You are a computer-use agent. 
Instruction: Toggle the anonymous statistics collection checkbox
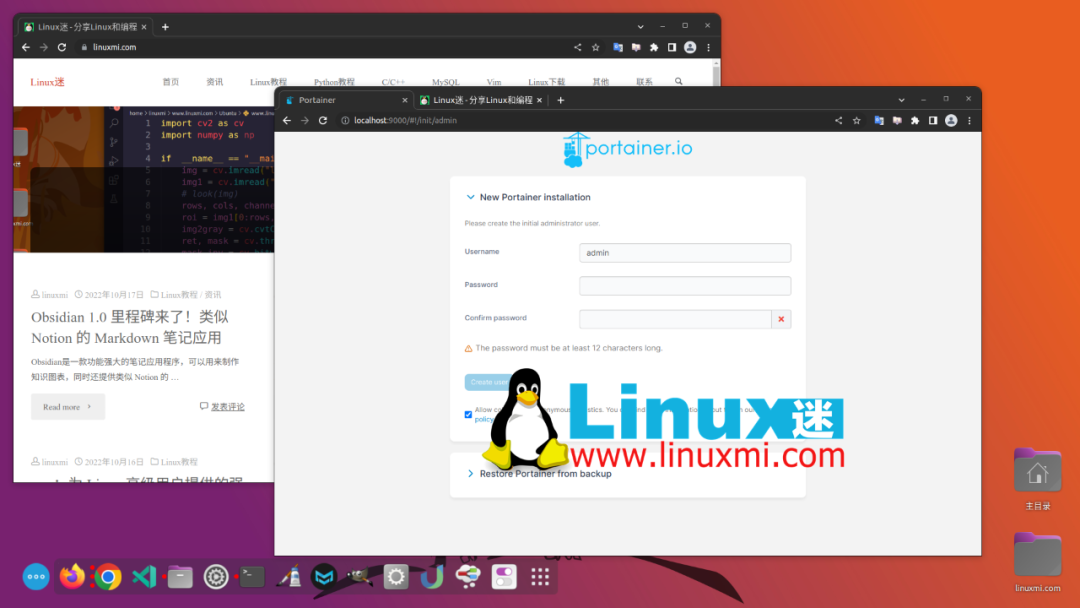468,415
